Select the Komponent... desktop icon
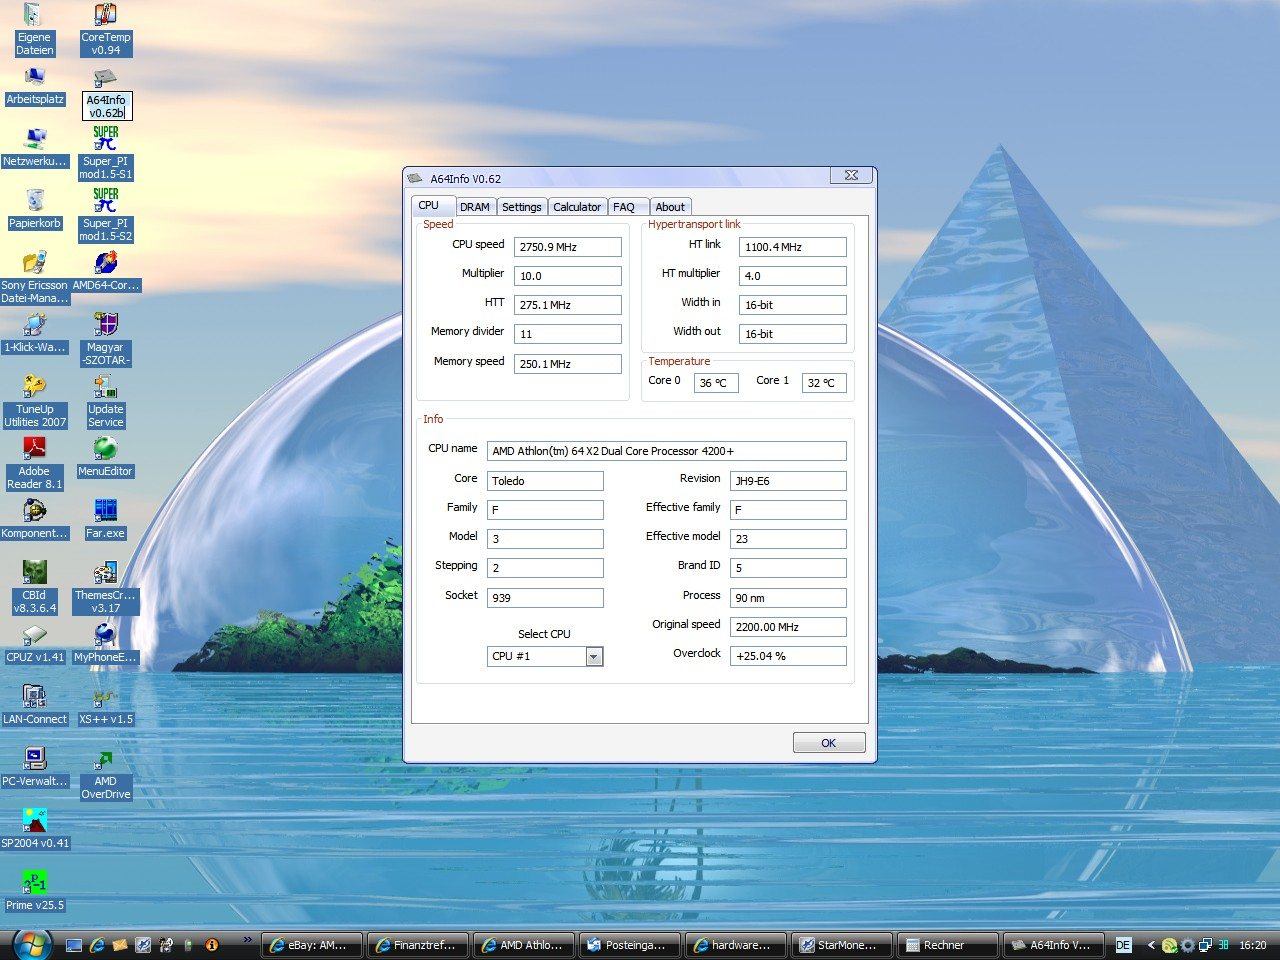The width and height of the screenshot is (1280, 960). pyautogui.click(x=34, y=520)
